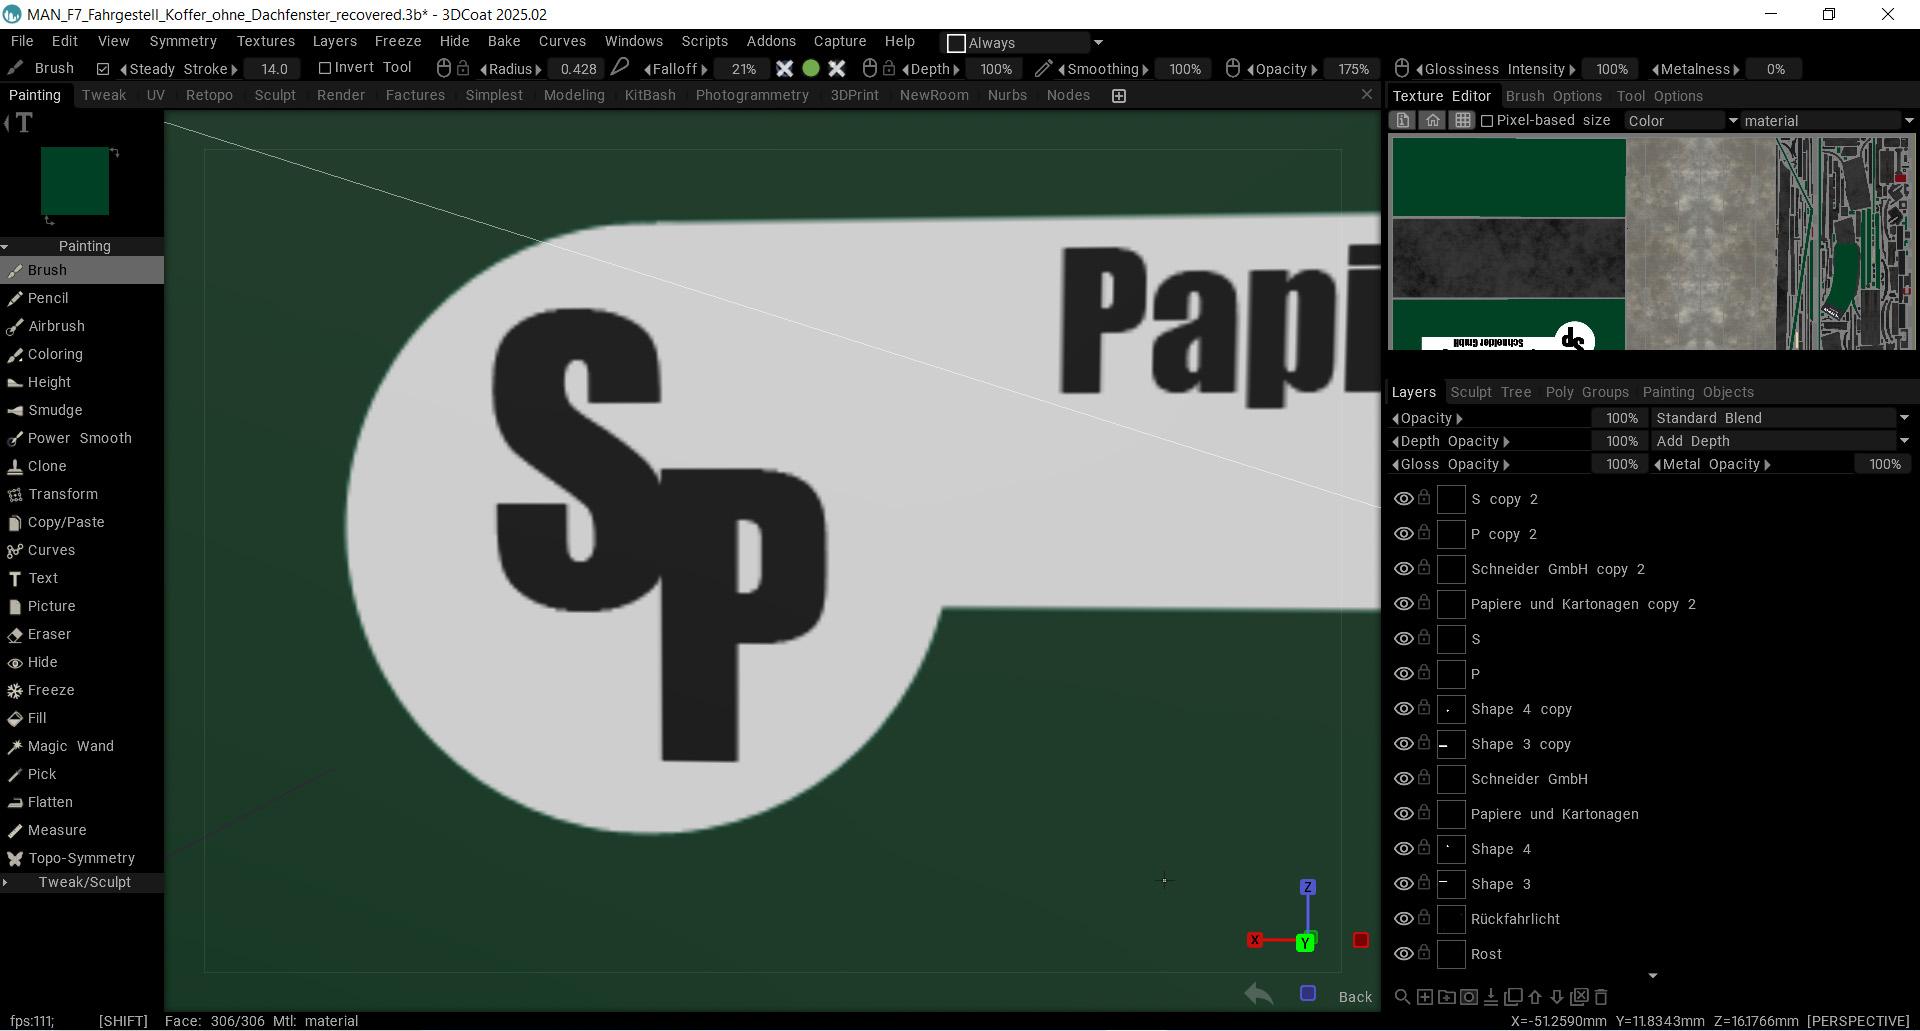The width and height of the screenshot is (1920, 1031).
Task: Delete layer using the trash icon
Action: pos(1601,997)
